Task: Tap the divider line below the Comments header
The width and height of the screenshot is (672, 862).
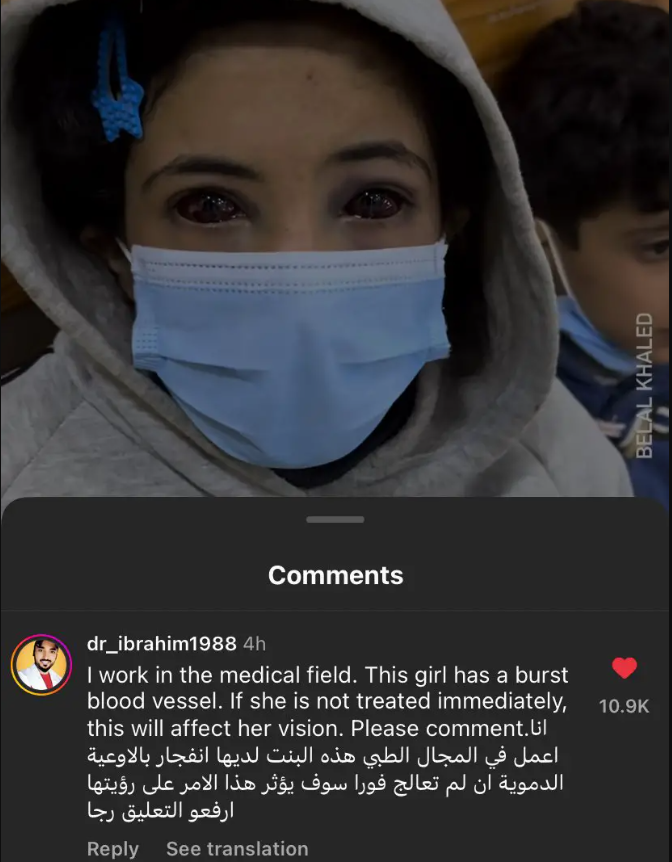Action: tap(335, 610)
